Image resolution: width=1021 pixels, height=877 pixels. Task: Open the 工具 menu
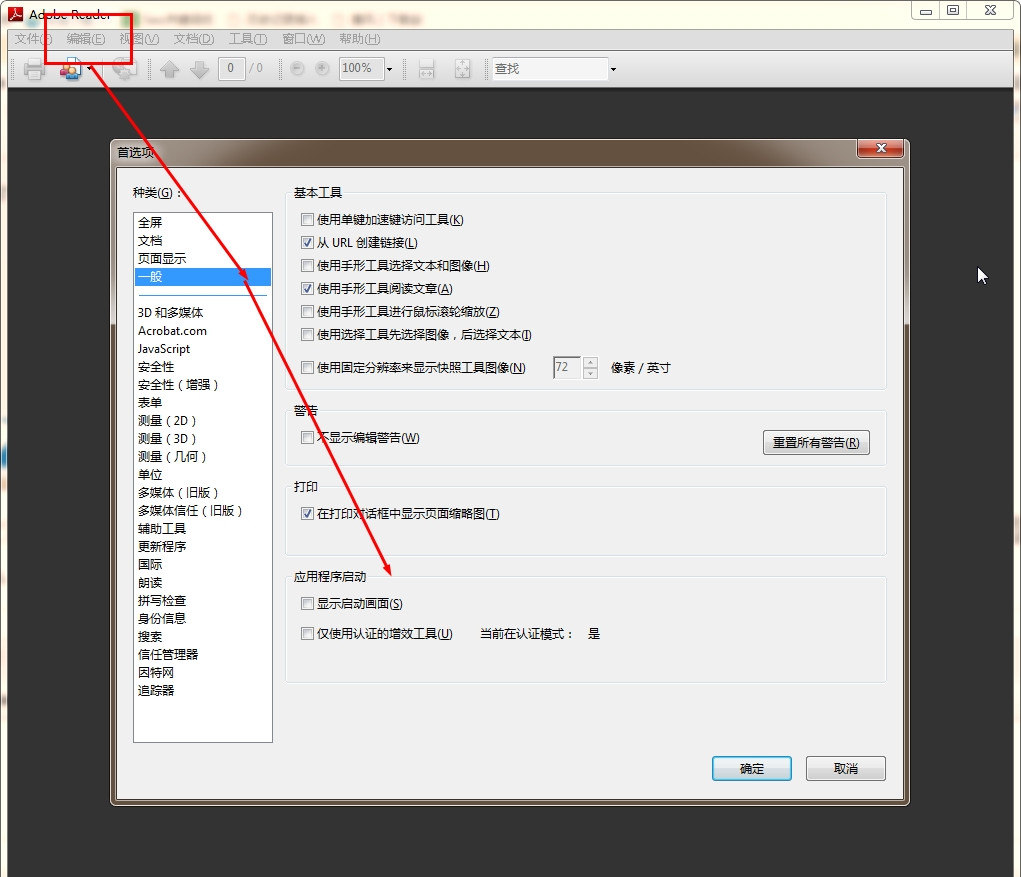[x=247, y=39]
